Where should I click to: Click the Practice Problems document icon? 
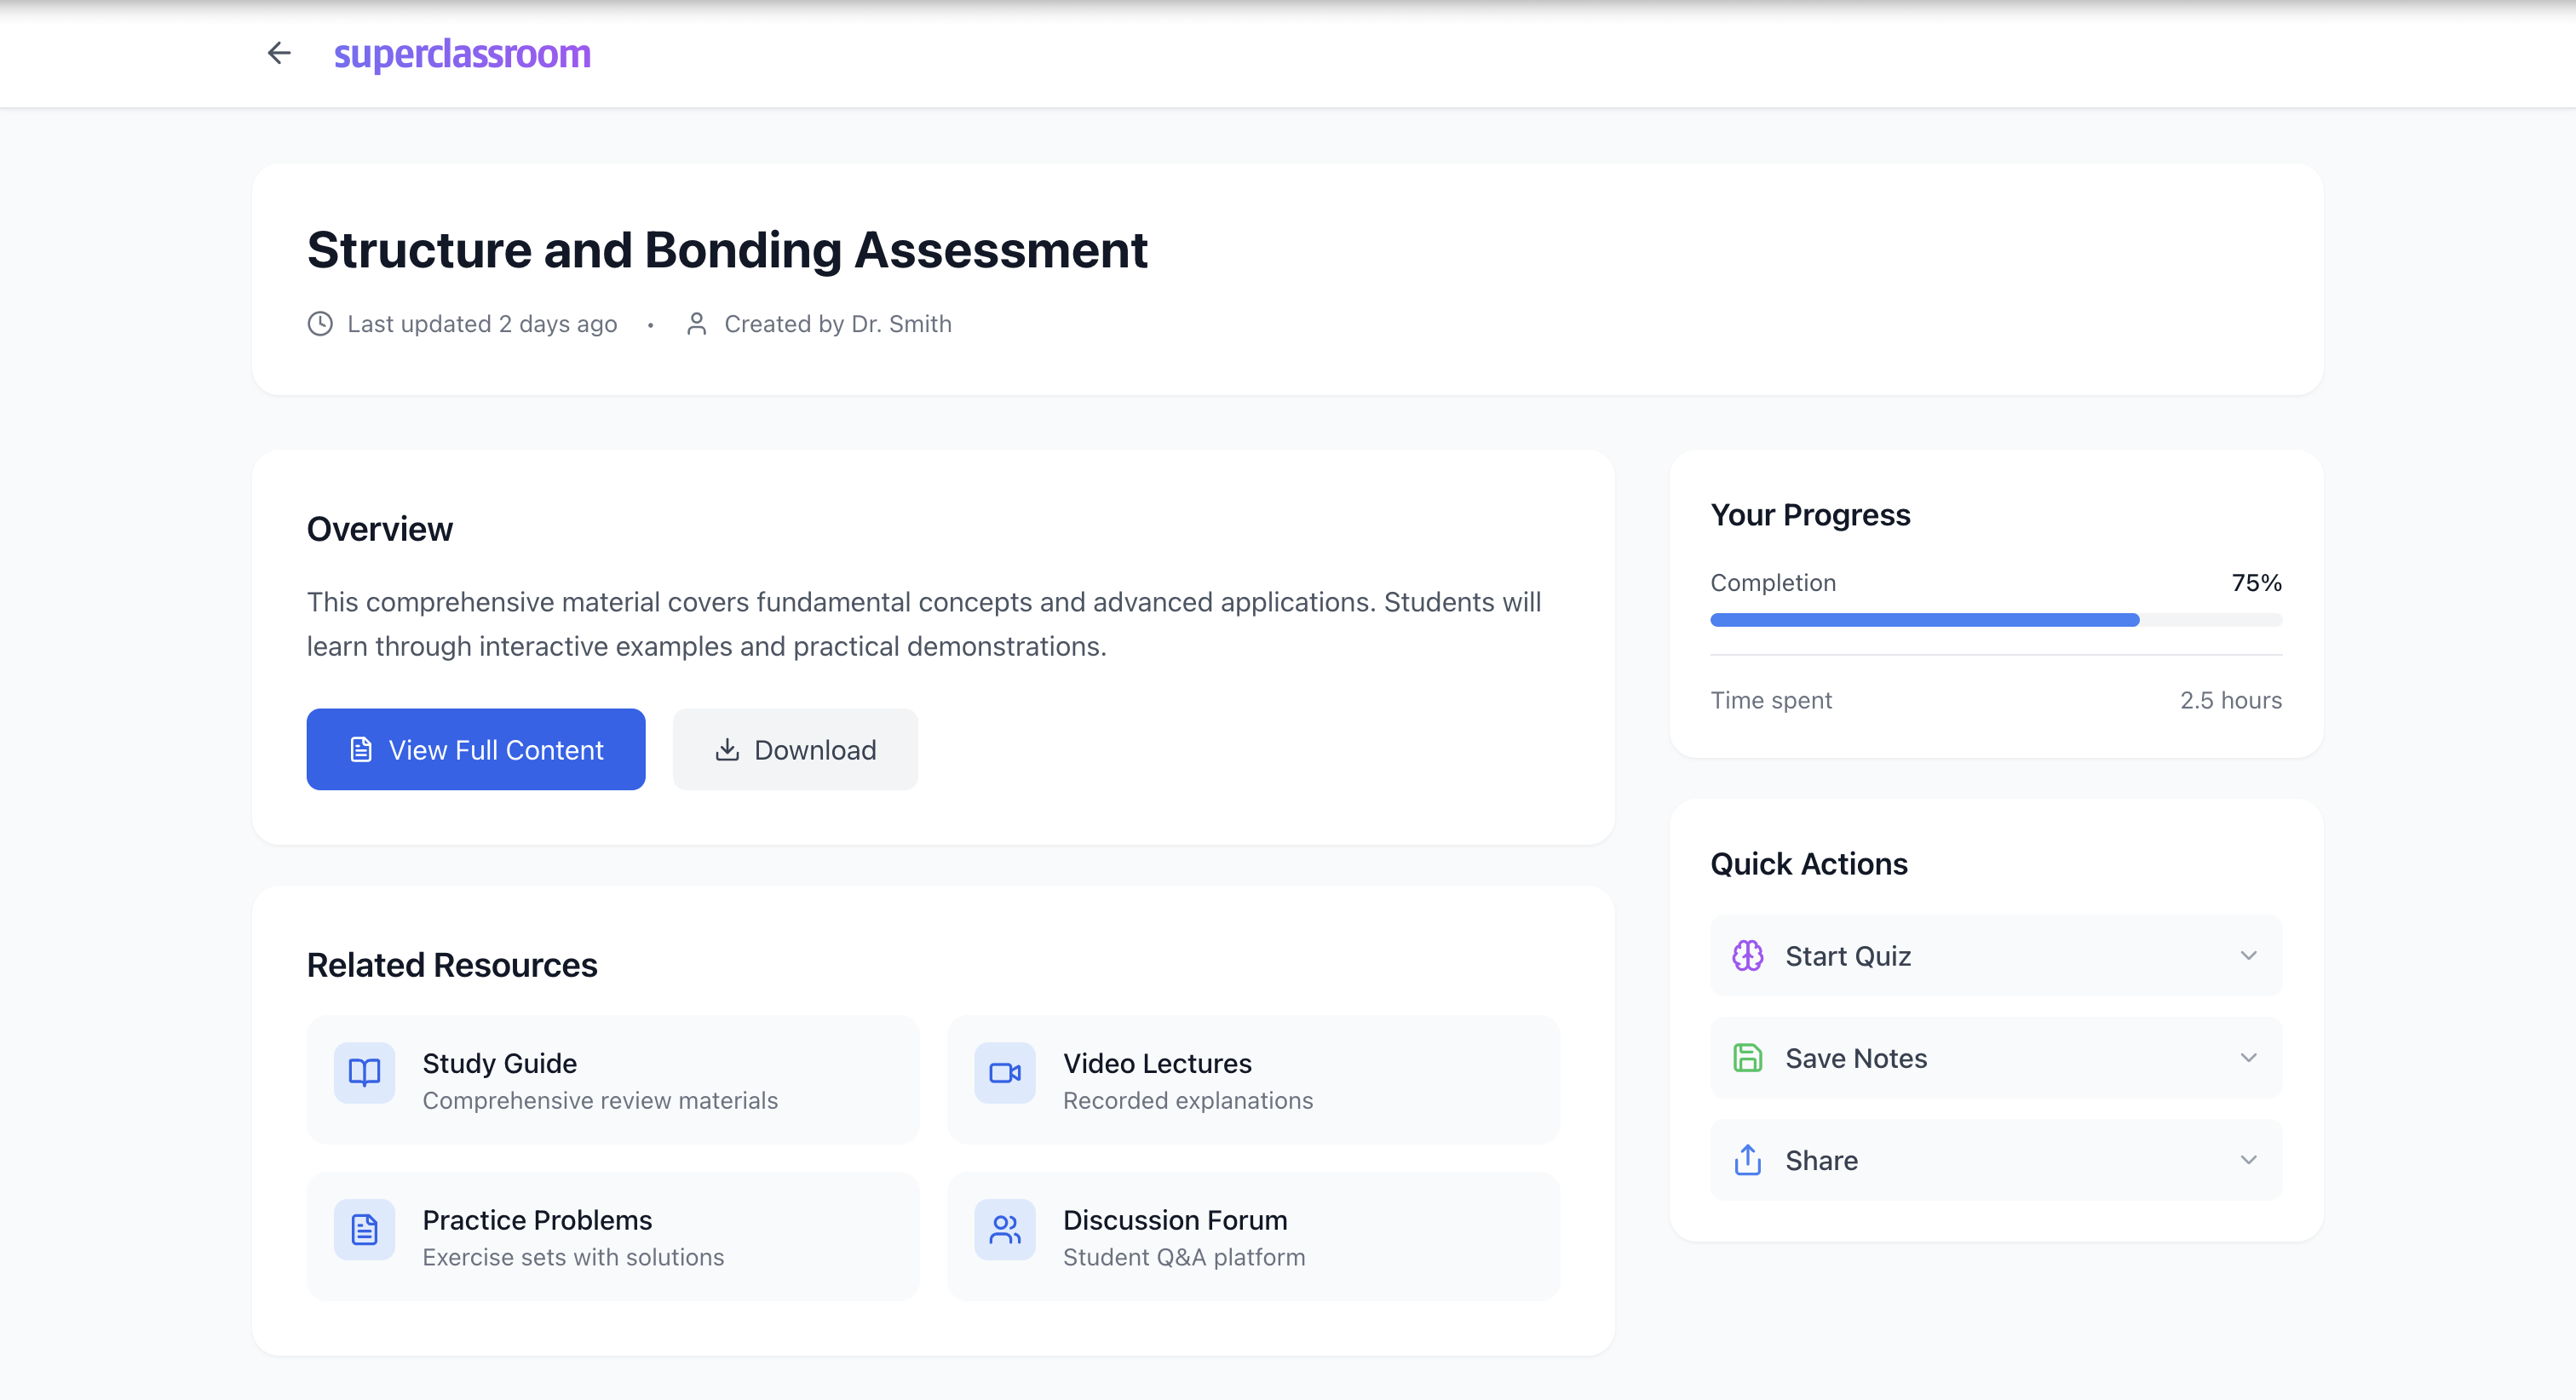tap(364, 1229)
